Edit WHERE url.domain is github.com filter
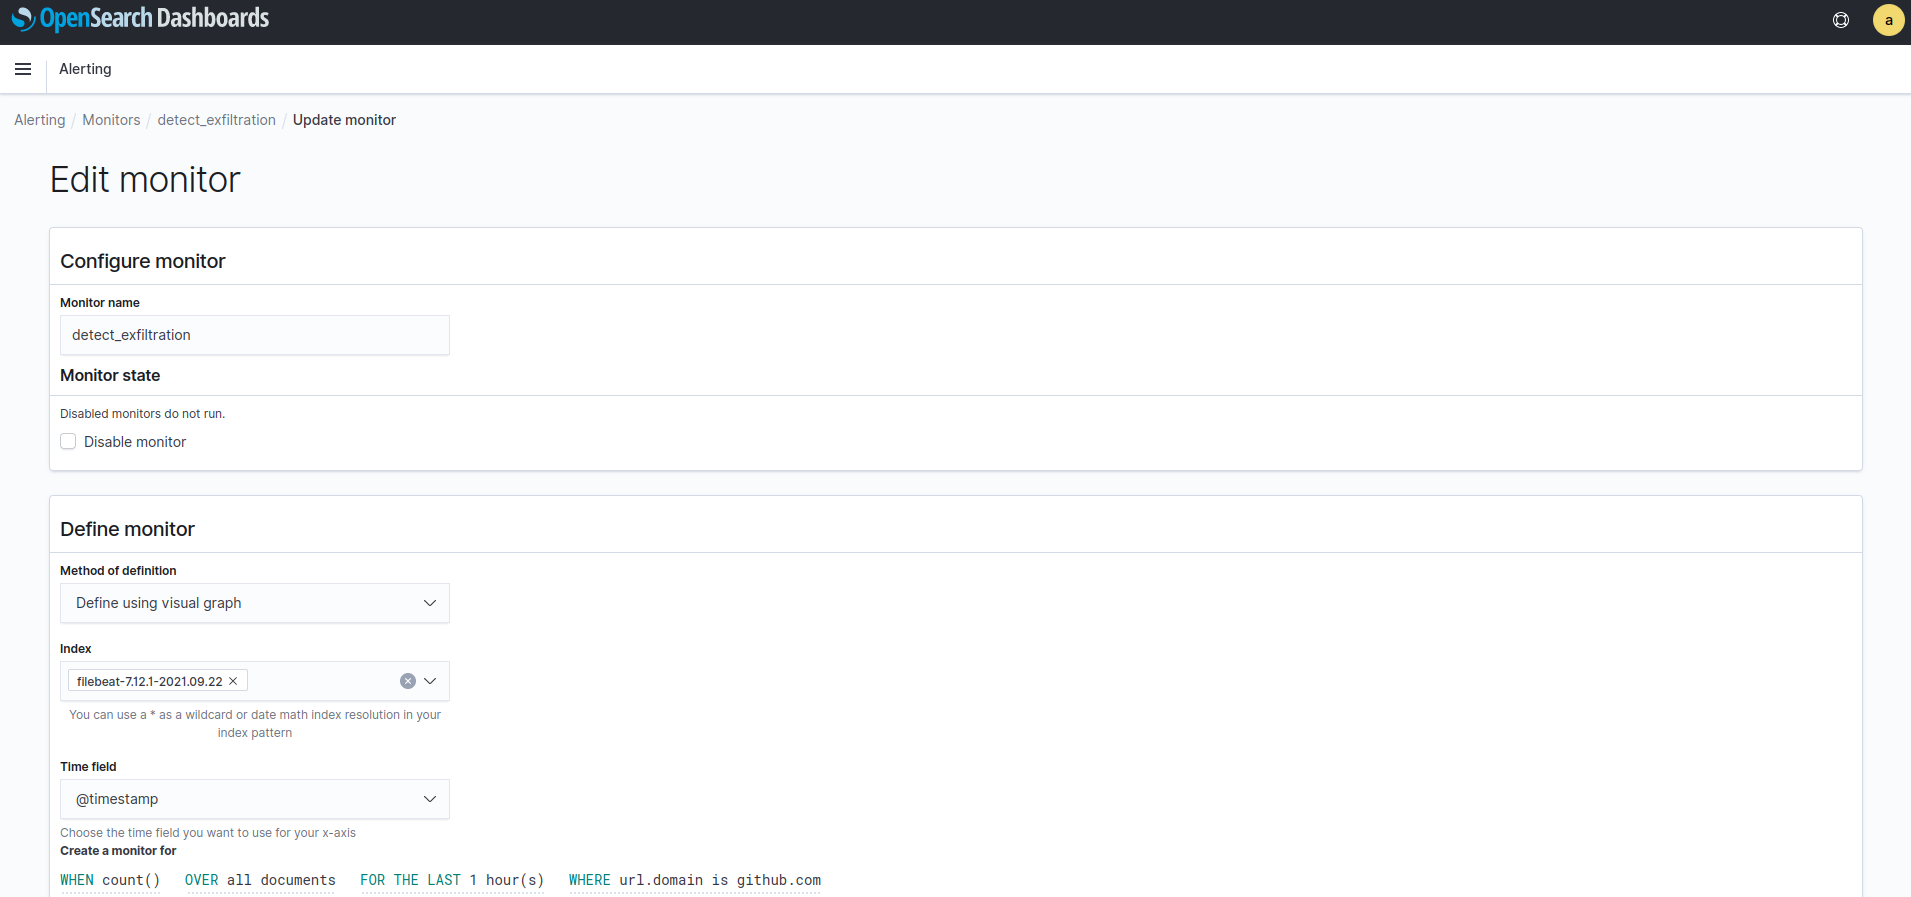Screen dimensions: 1911x897 coord(694,880)
